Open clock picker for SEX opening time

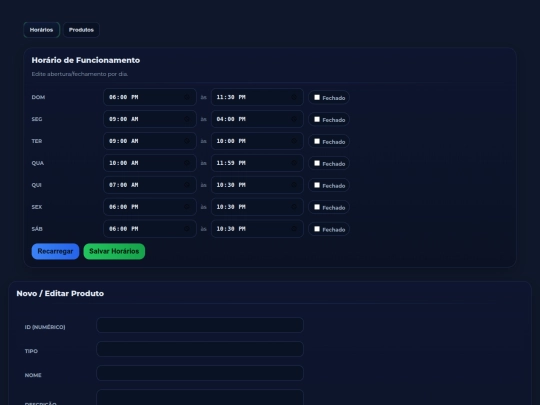[187, 207]
